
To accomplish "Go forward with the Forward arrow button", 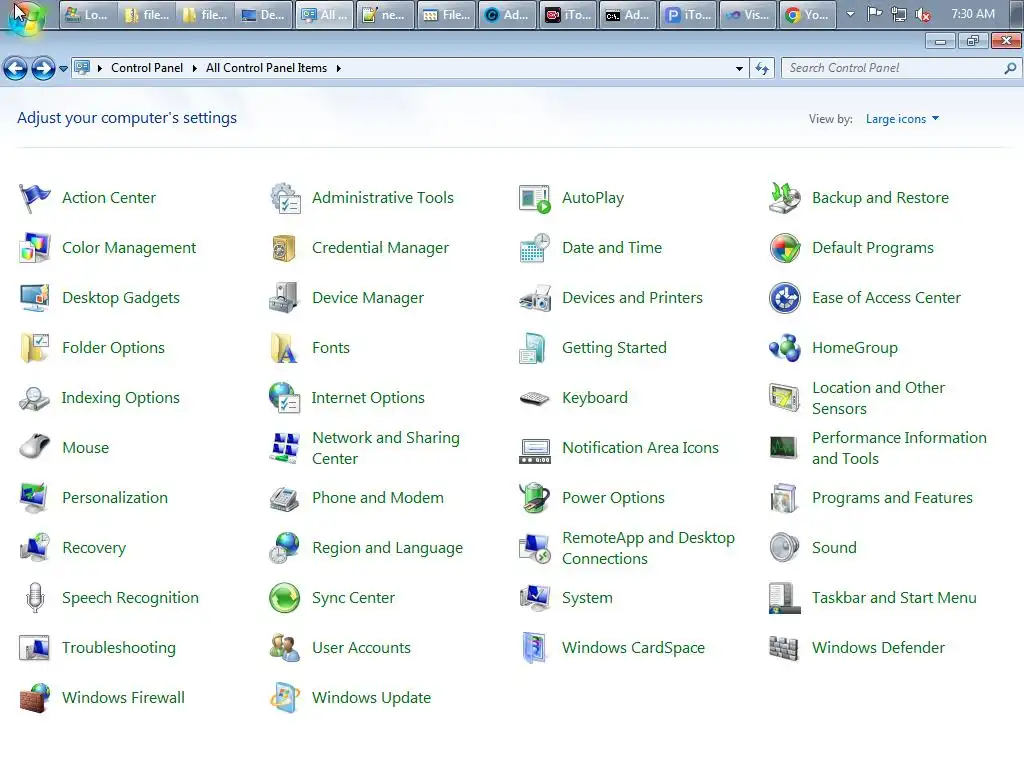I will [44, 69].
